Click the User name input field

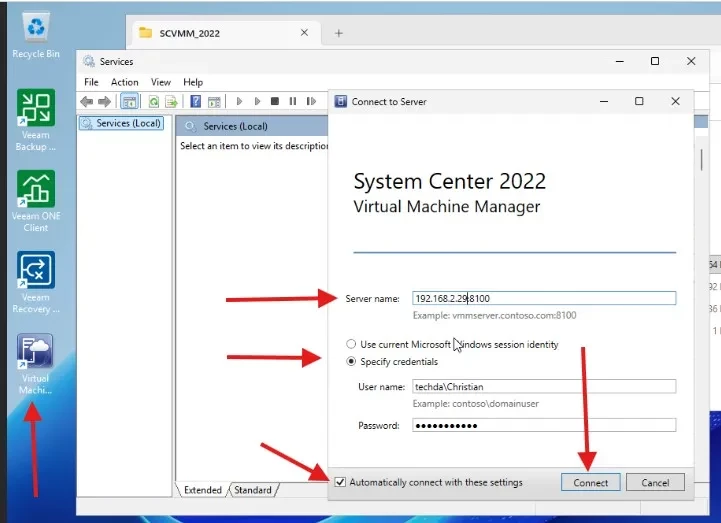click(x=544, y=386)
